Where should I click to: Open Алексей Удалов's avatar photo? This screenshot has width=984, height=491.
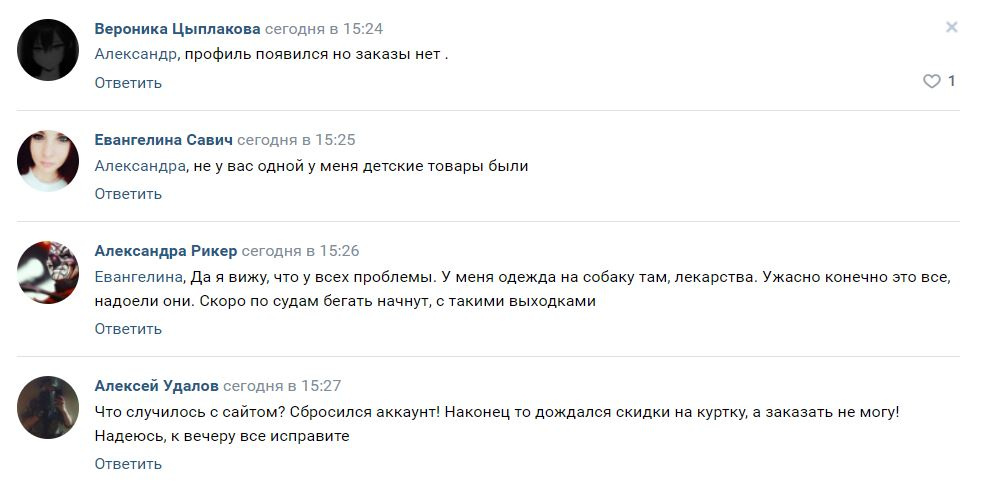tap(48, 407)
